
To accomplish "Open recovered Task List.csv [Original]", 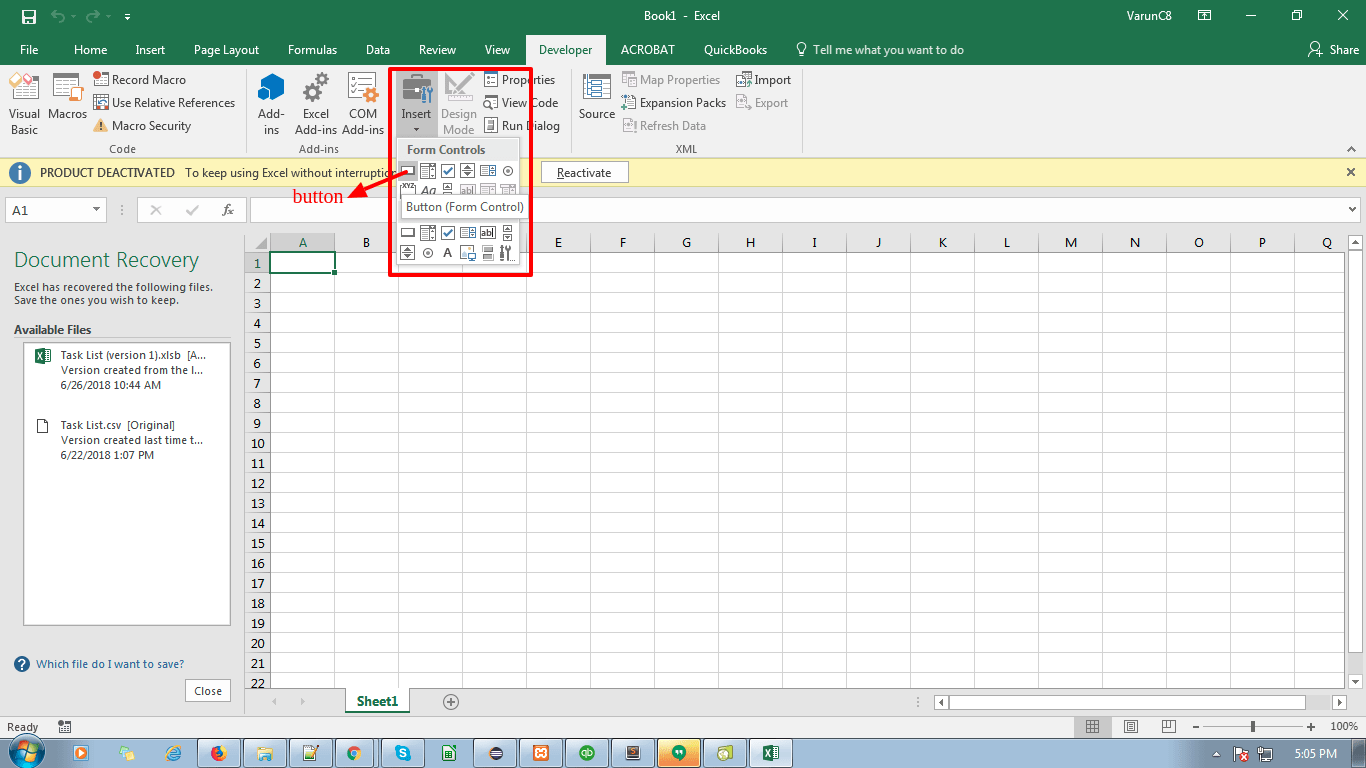I will tap(127, 440).
